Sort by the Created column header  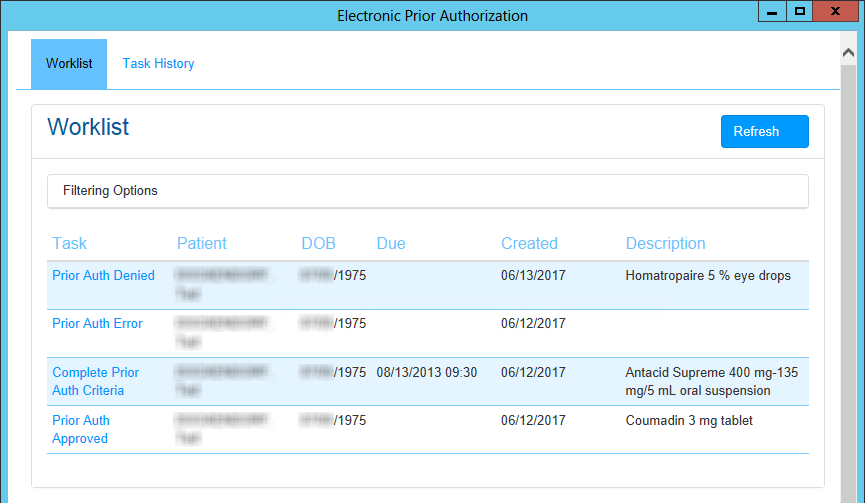click(529, 243)
